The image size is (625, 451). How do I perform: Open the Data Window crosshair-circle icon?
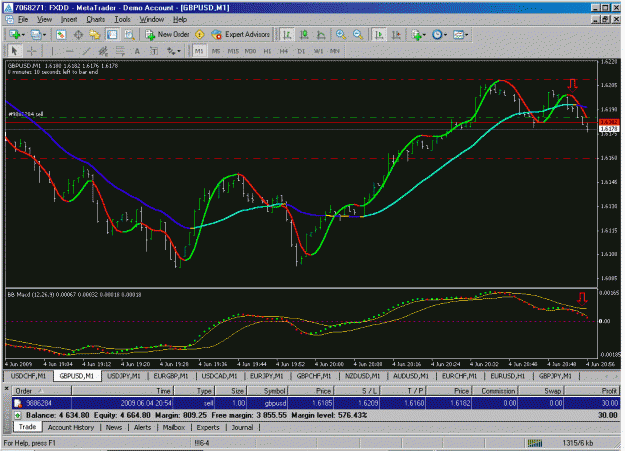[78, 35]
